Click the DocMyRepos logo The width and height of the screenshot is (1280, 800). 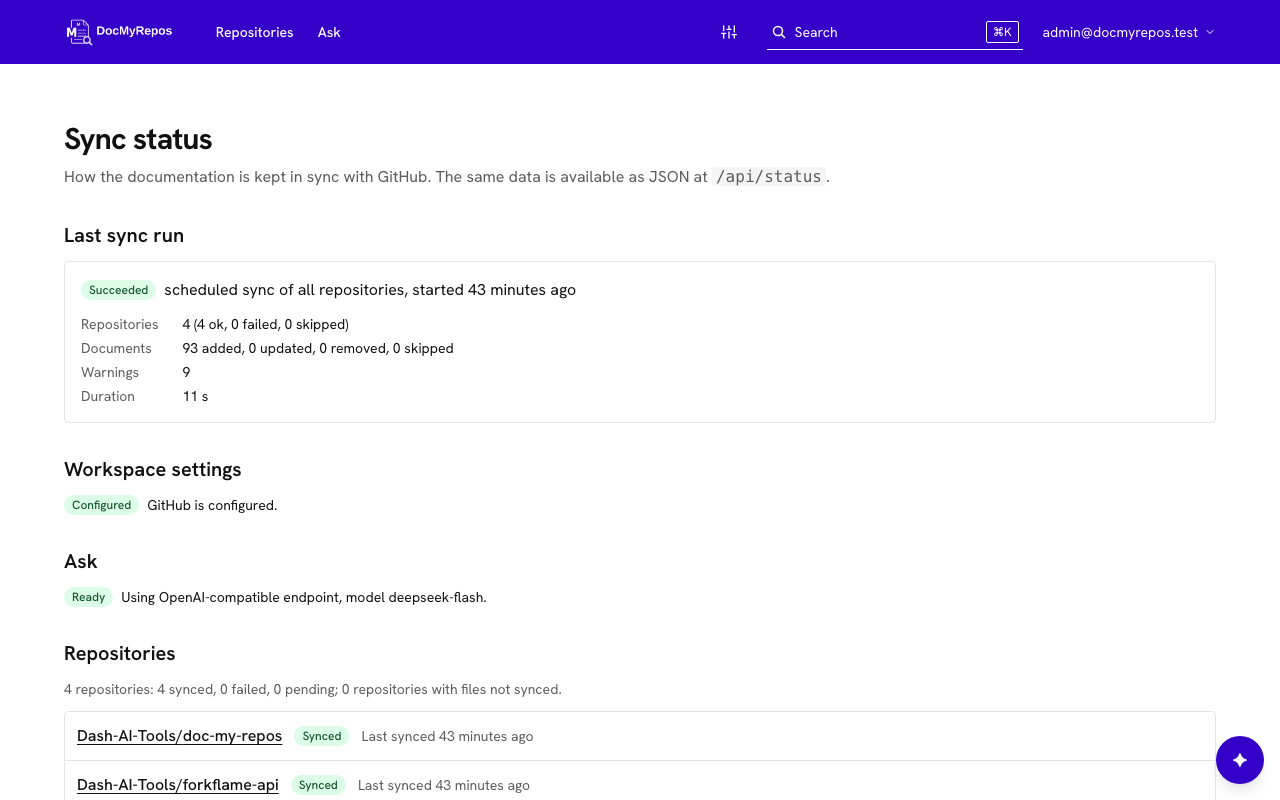[x=119, y=32]
